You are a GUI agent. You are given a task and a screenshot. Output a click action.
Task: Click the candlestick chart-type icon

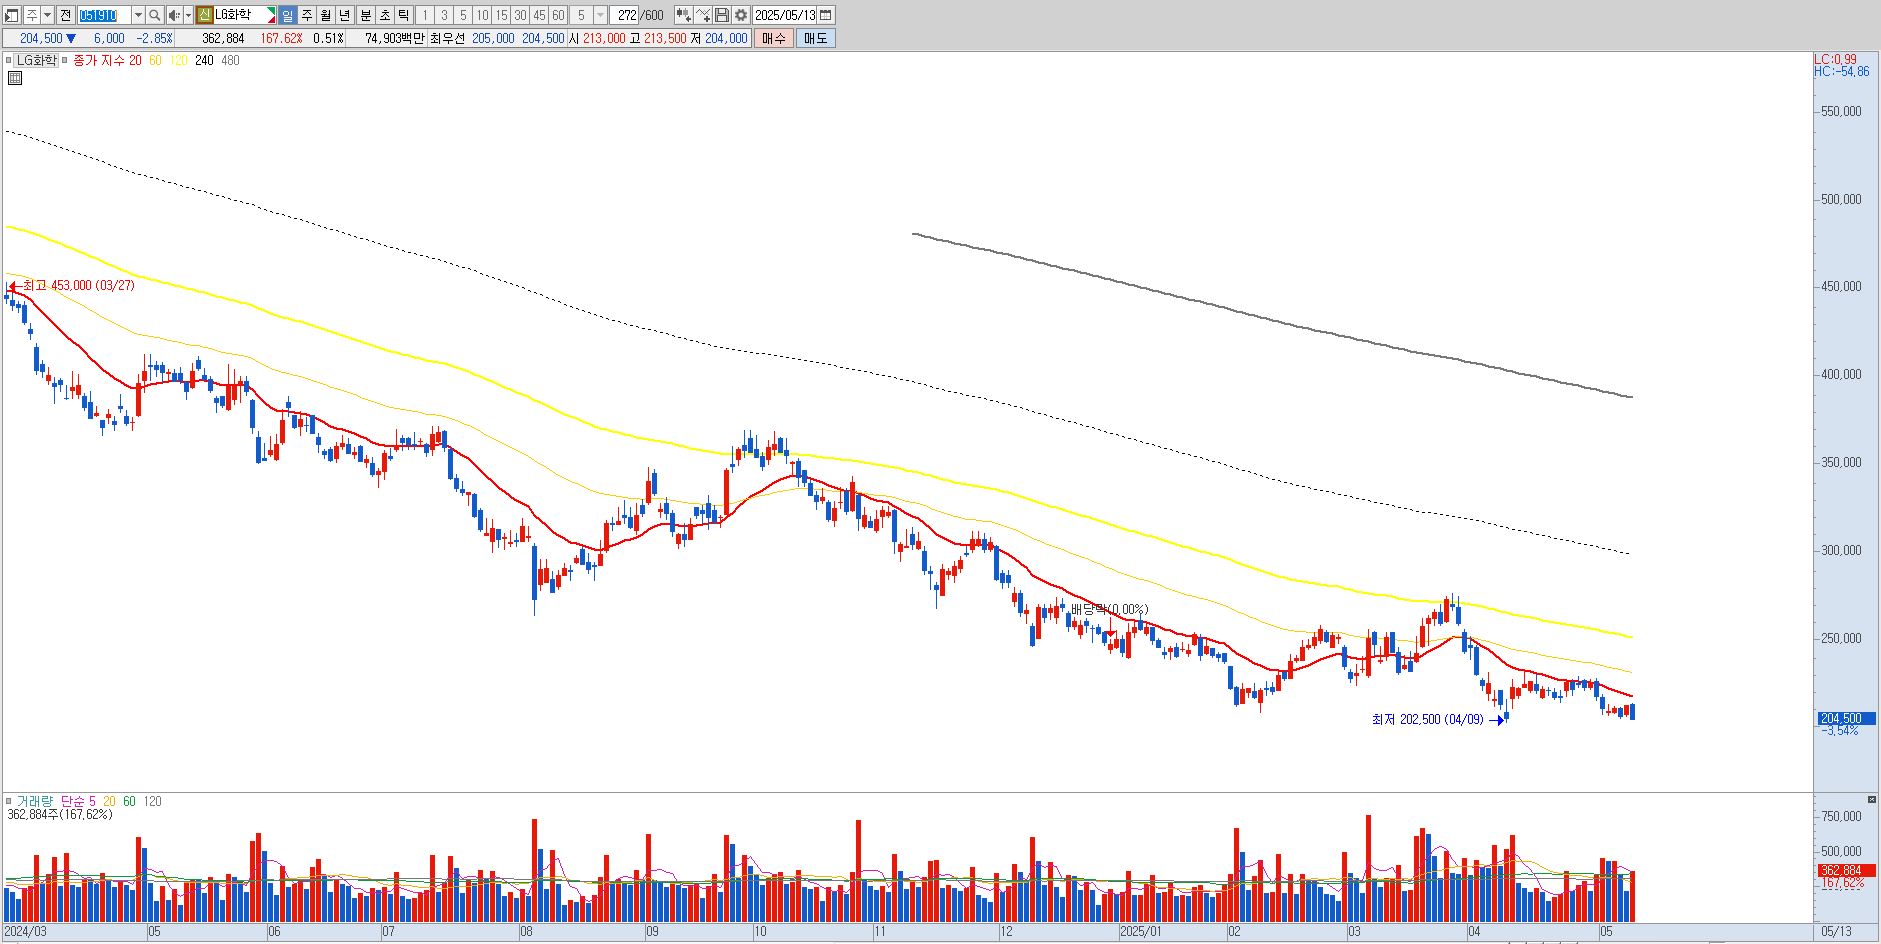683,15
